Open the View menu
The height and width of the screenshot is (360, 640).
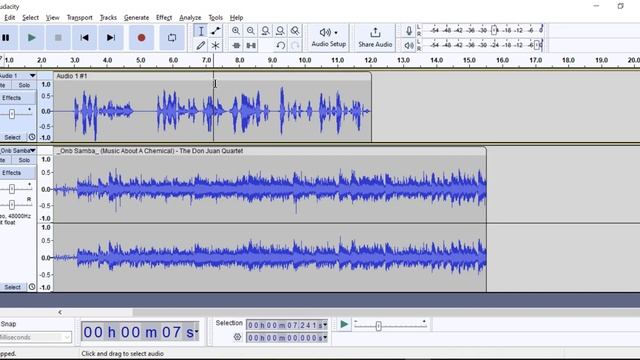coord(53,18)
